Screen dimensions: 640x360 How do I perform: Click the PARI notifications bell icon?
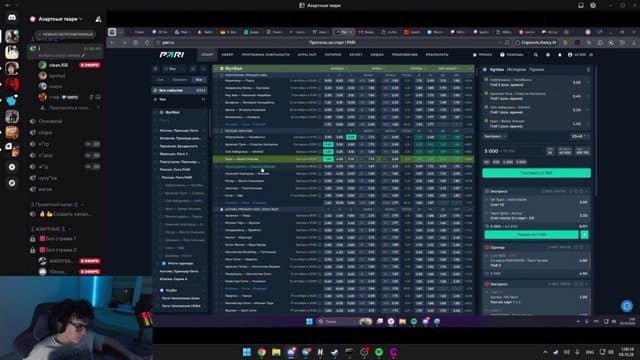(x=560, y=55)
